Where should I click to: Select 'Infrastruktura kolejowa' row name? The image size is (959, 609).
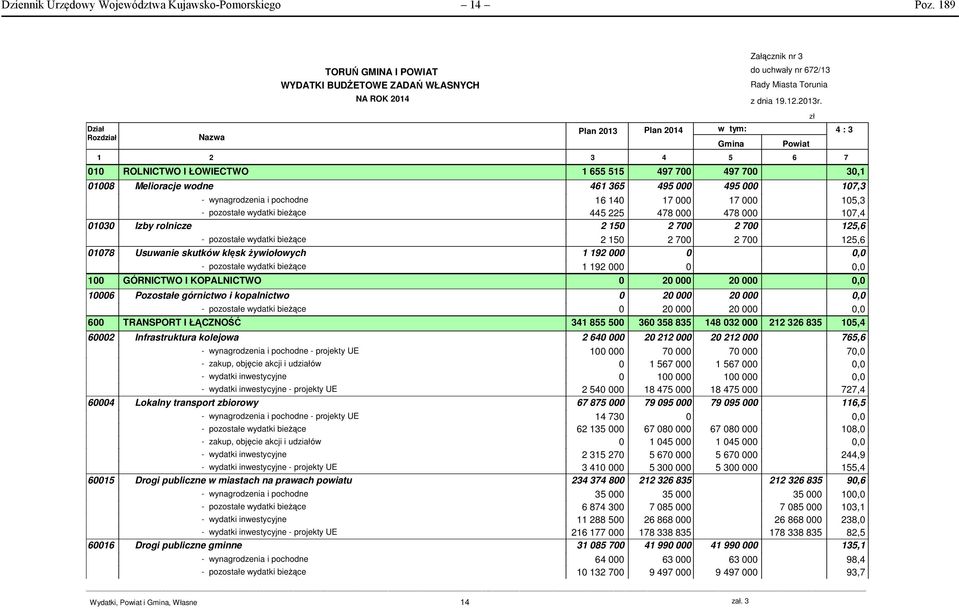click(x=187, y=337)
